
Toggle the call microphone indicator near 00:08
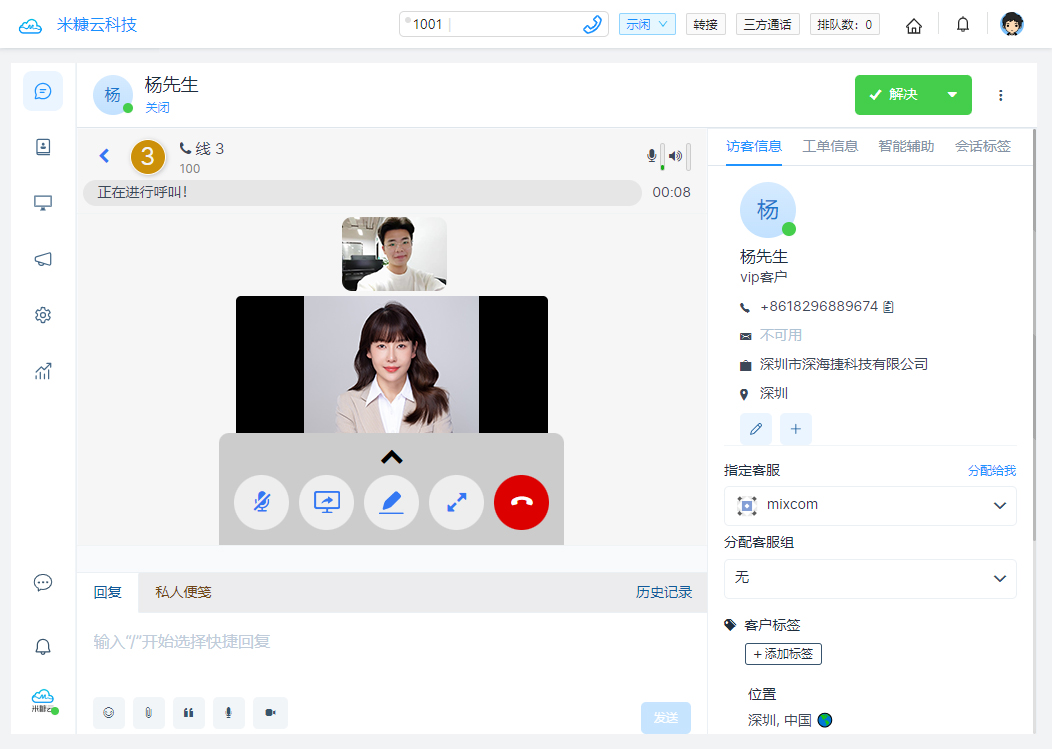click(x=652, y=157)
